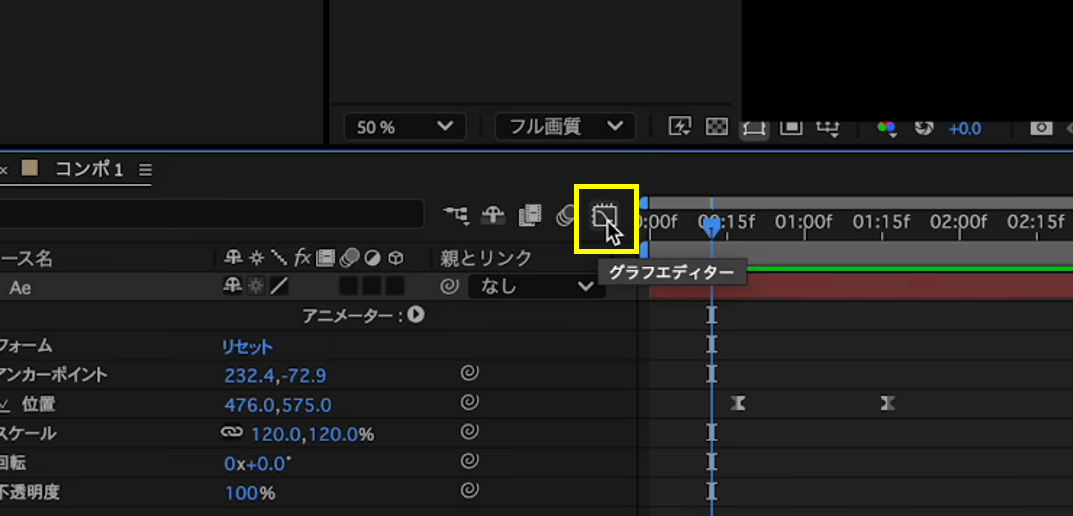The width and height of the screenshot is (1073, 516).
Task: Open the なし parent dropdown
Action: 536,287
